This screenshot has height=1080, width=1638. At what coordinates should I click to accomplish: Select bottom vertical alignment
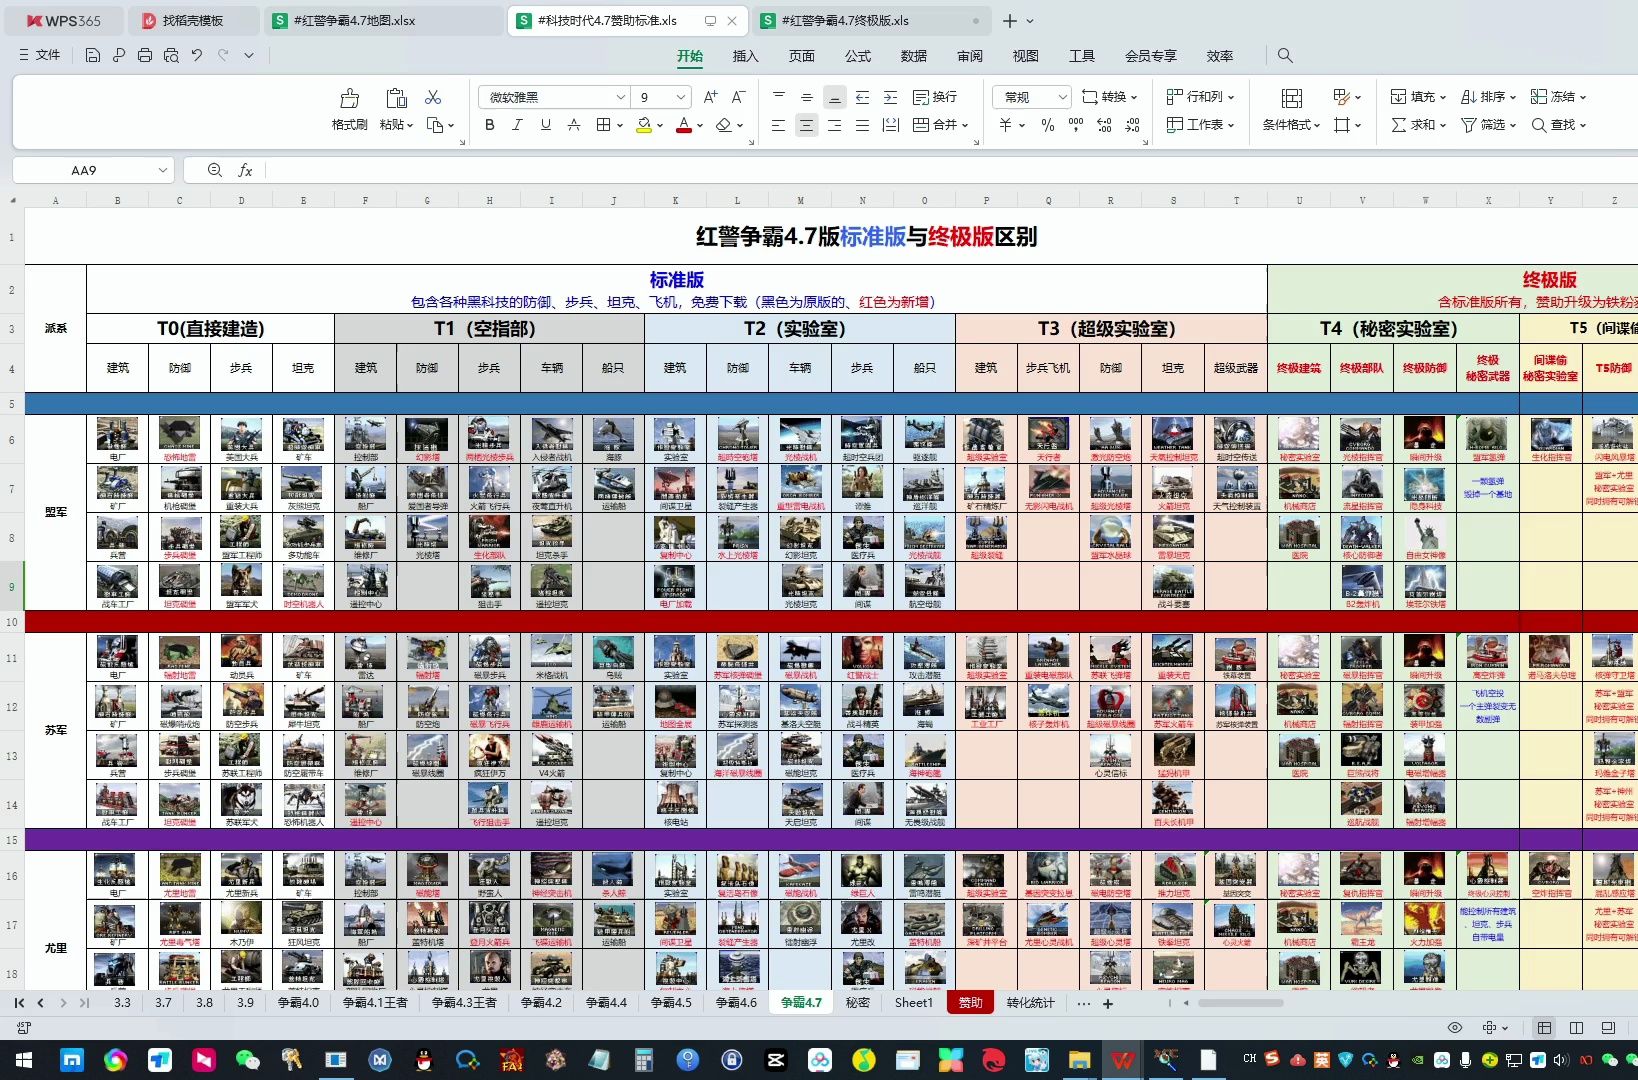[x=835, y=97]
